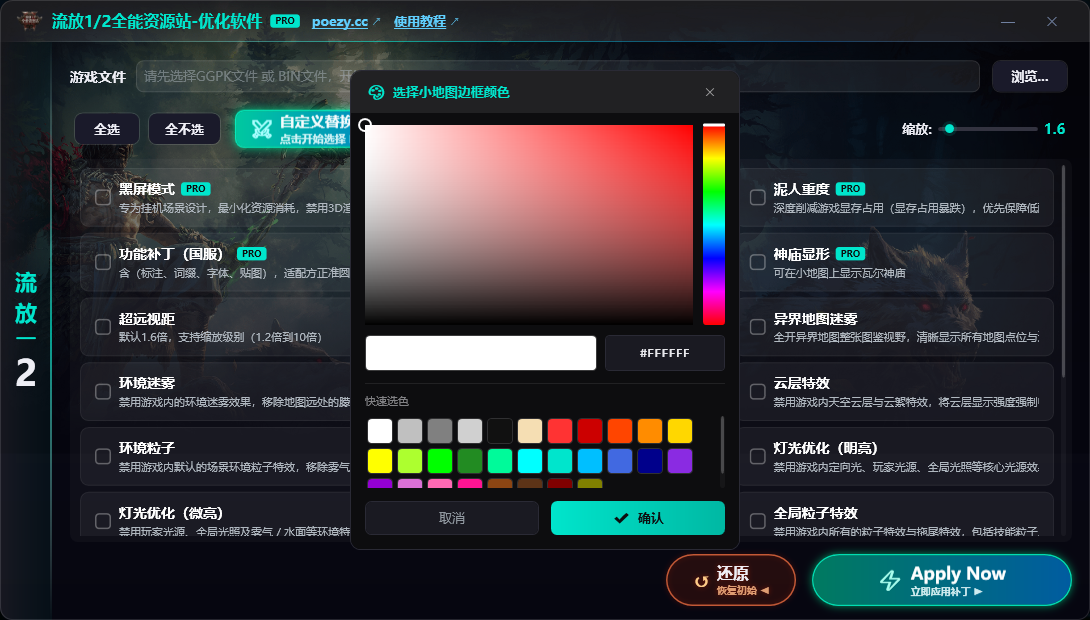Pick the wheat beige swatch

pos(530,431)
